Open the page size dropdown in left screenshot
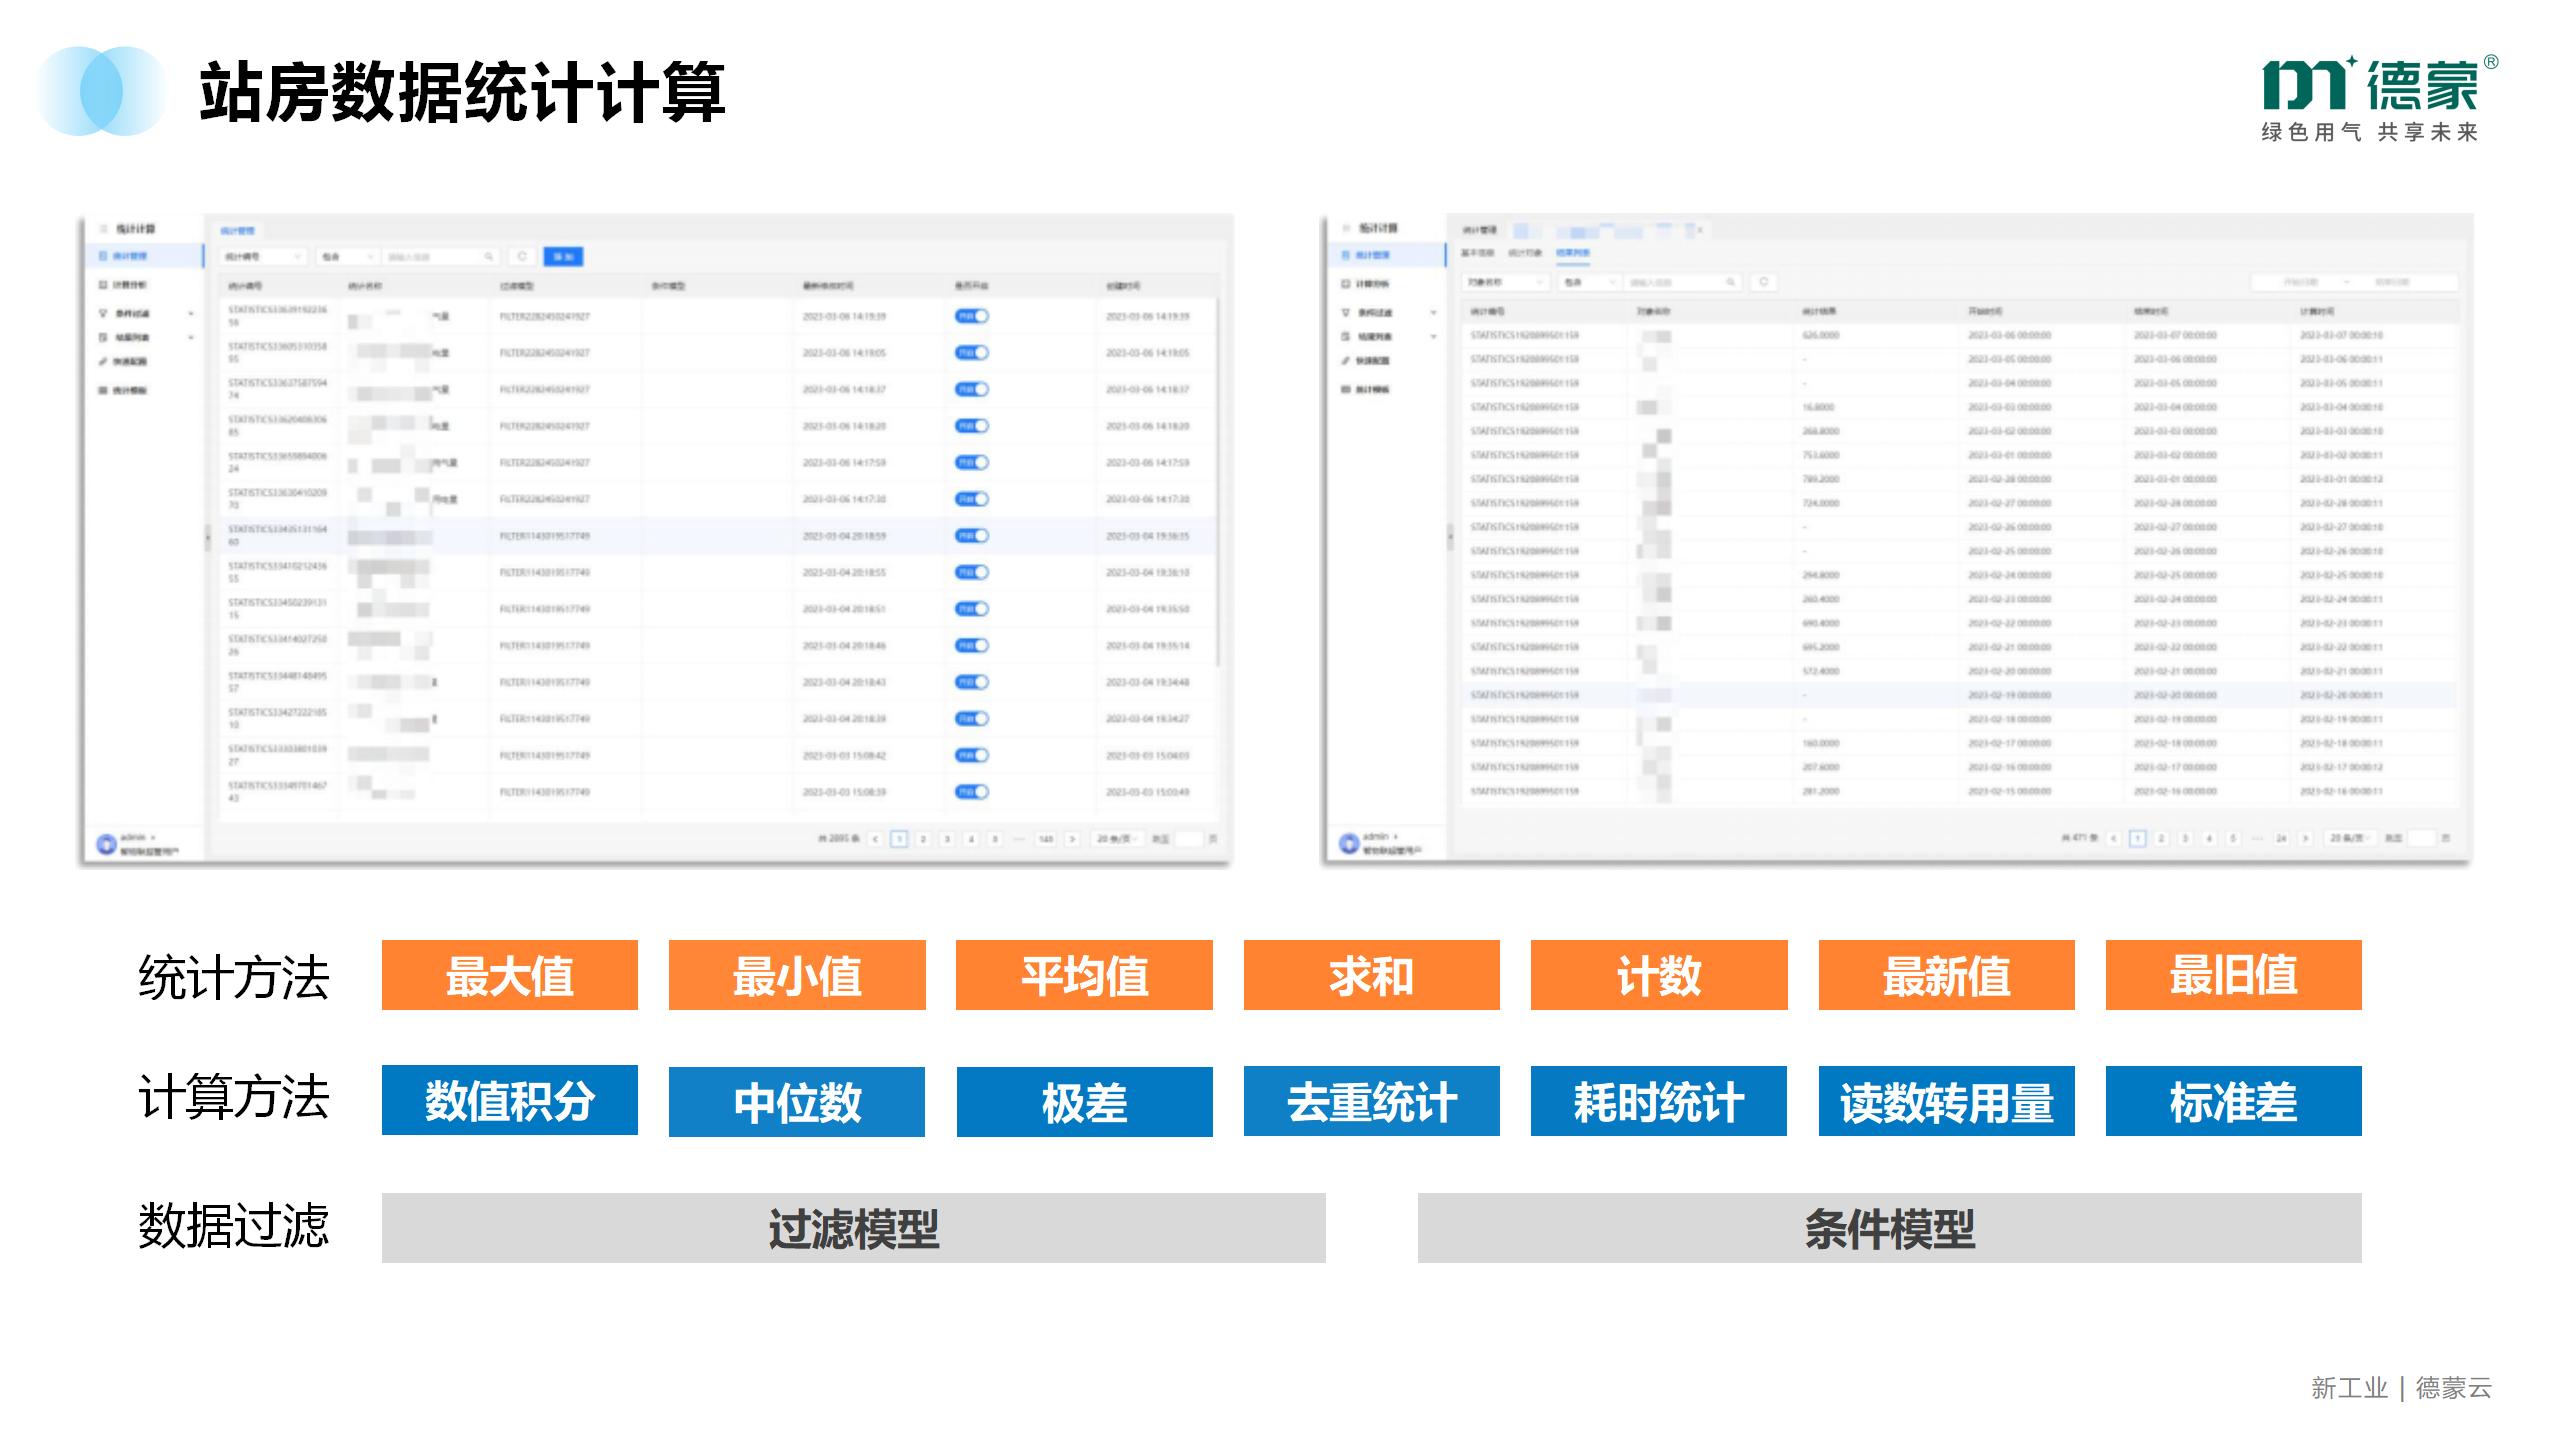Viewport: 2560px width, 1440px height. point(1117,839)
